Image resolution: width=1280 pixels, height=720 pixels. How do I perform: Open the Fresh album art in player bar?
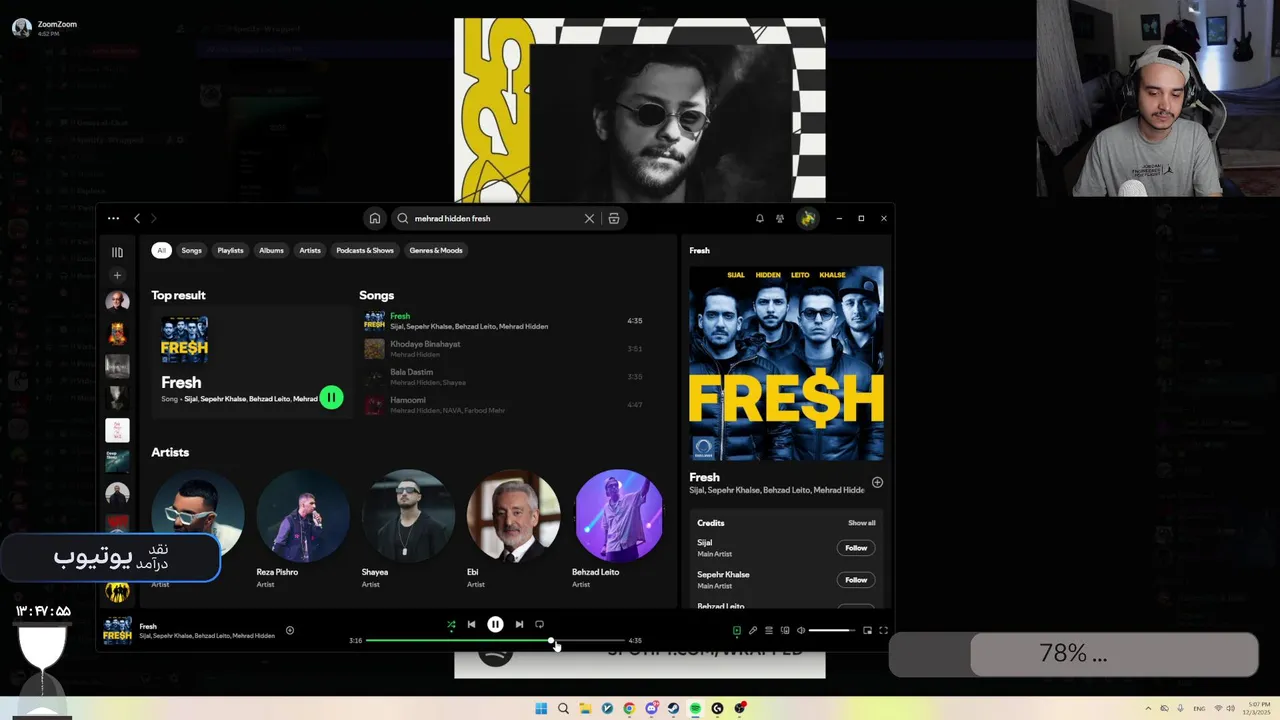coord(117,631)
